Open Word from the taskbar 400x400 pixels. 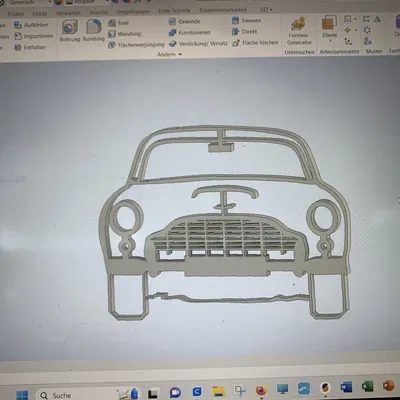point(346,387)
